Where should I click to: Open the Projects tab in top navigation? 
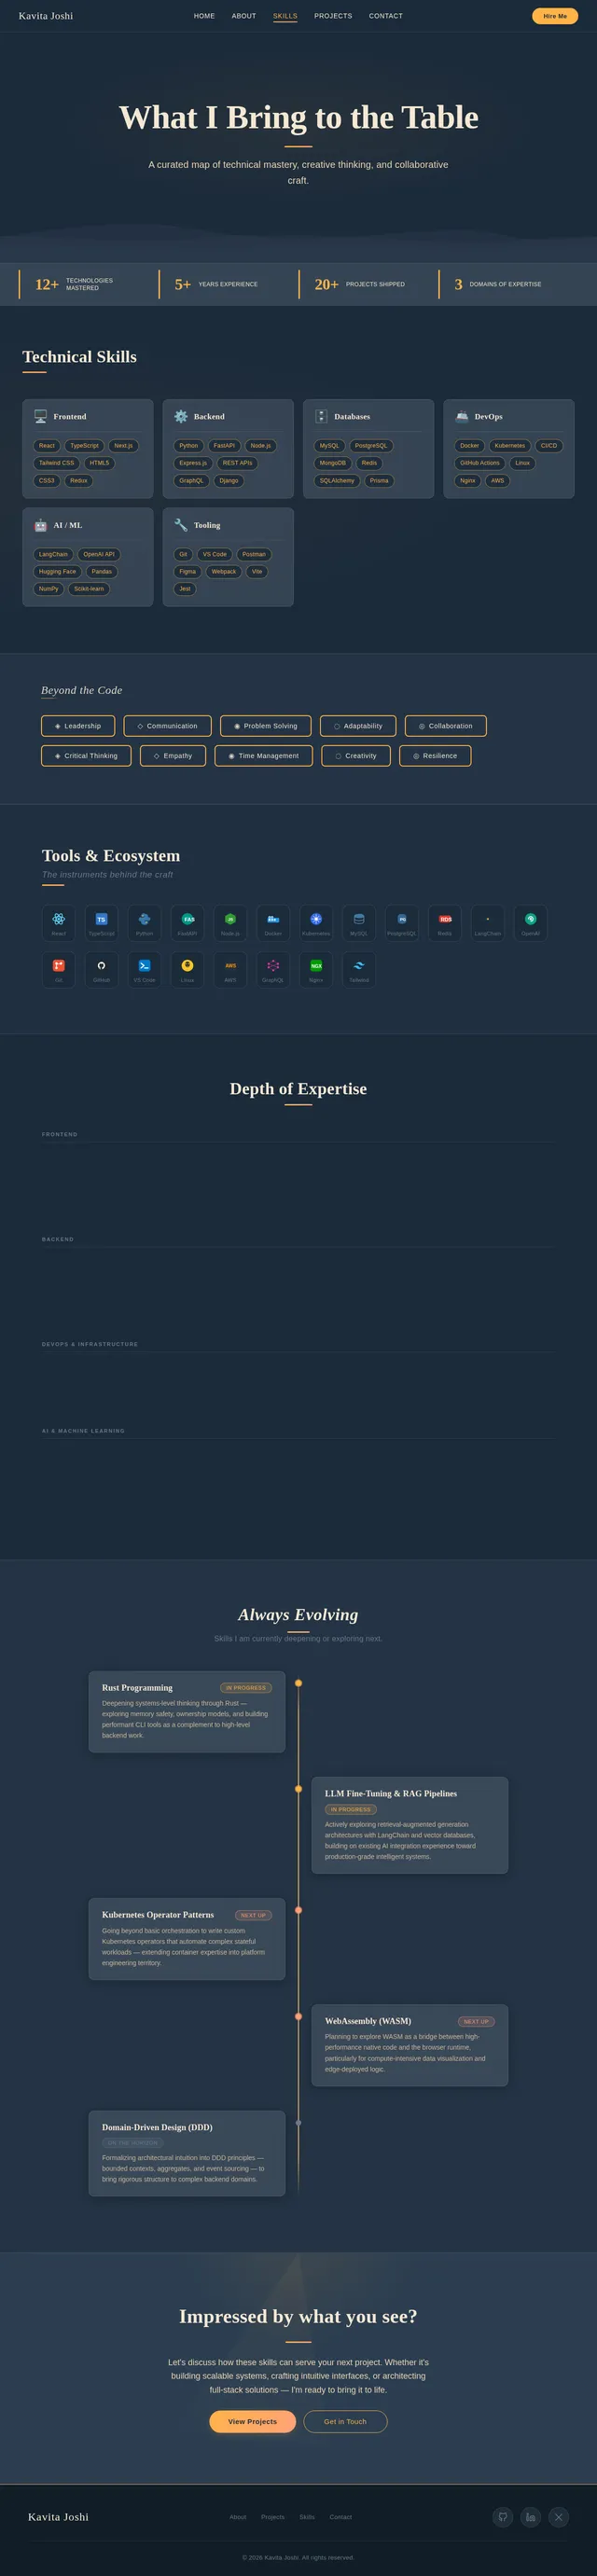coord(333,16)
